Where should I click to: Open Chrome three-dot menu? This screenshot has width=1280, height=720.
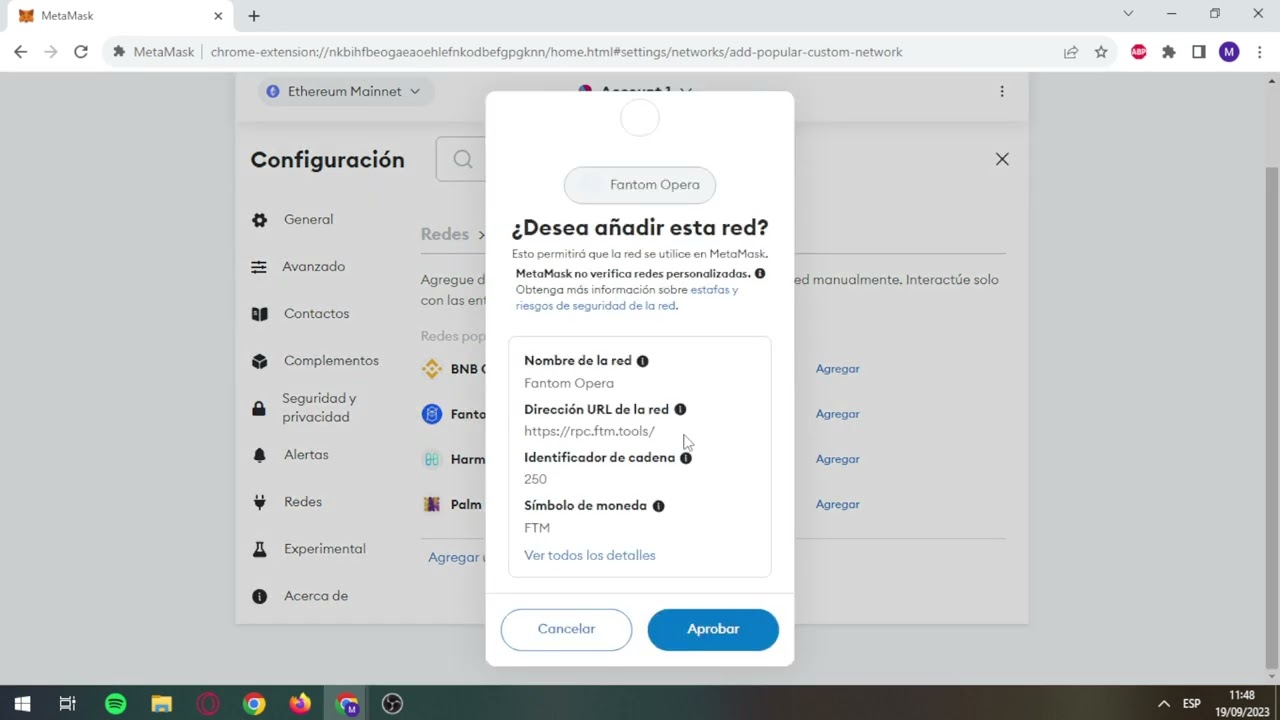[x=1259, y=52]
